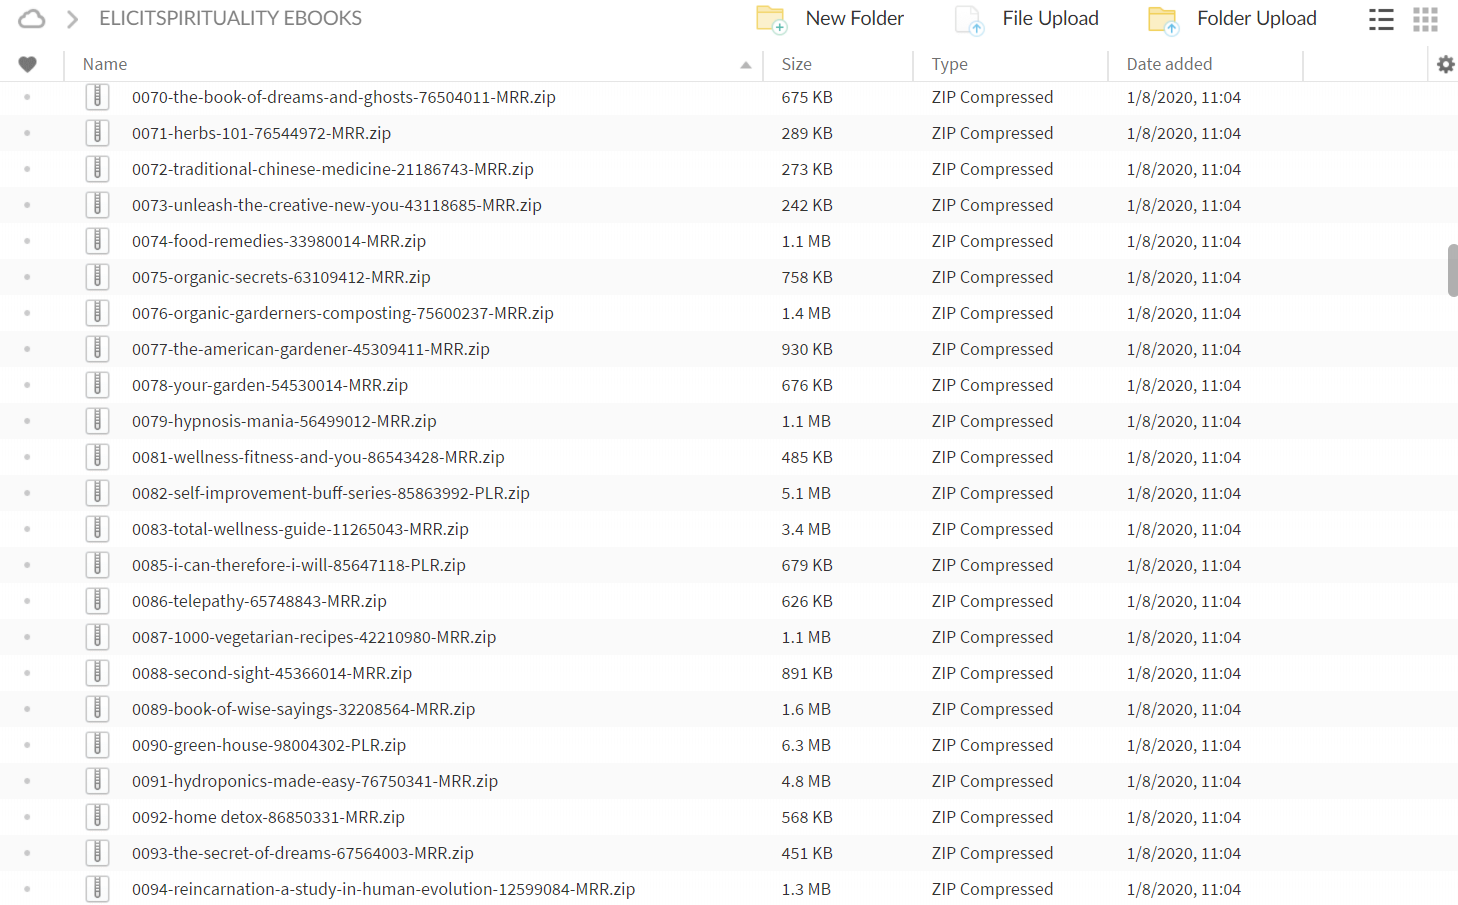Click the New Folder icon

[x=771, y=19]
